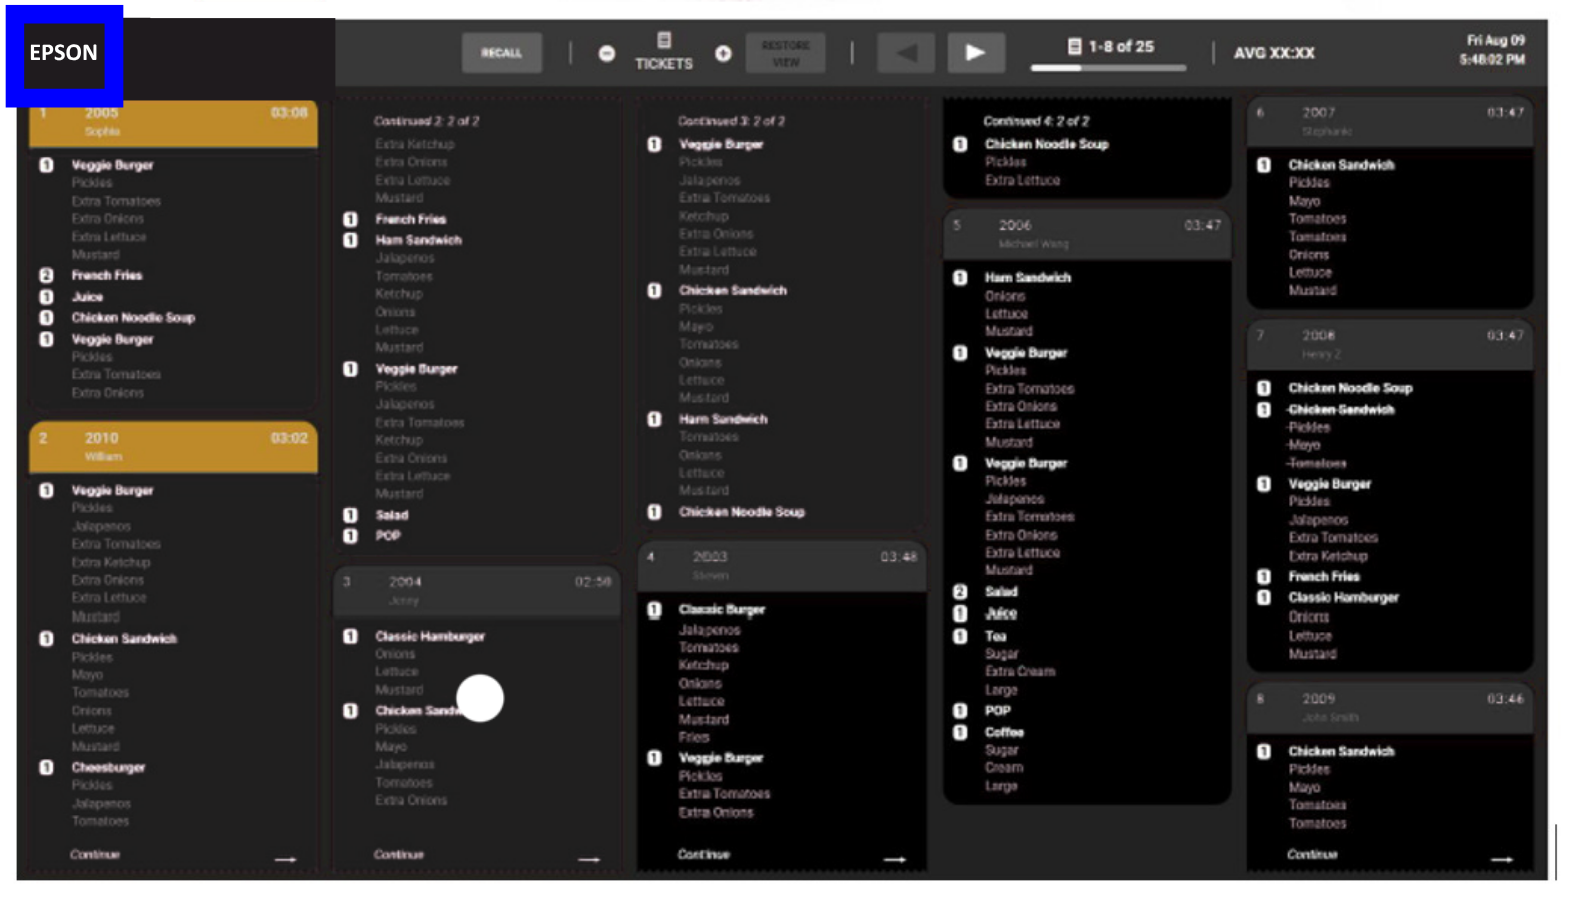
Task: Click the ticket-count icon beside "1-8 of 25"
Action: [x=1074, y=46]
